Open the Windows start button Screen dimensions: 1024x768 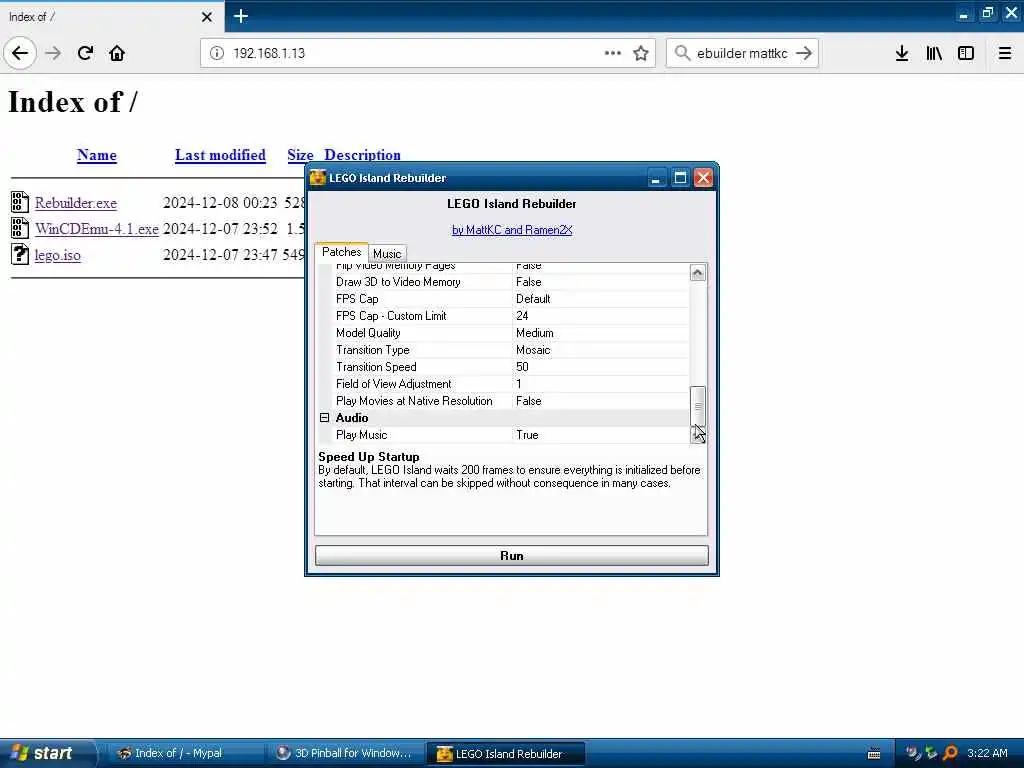[x=47, y=753]
